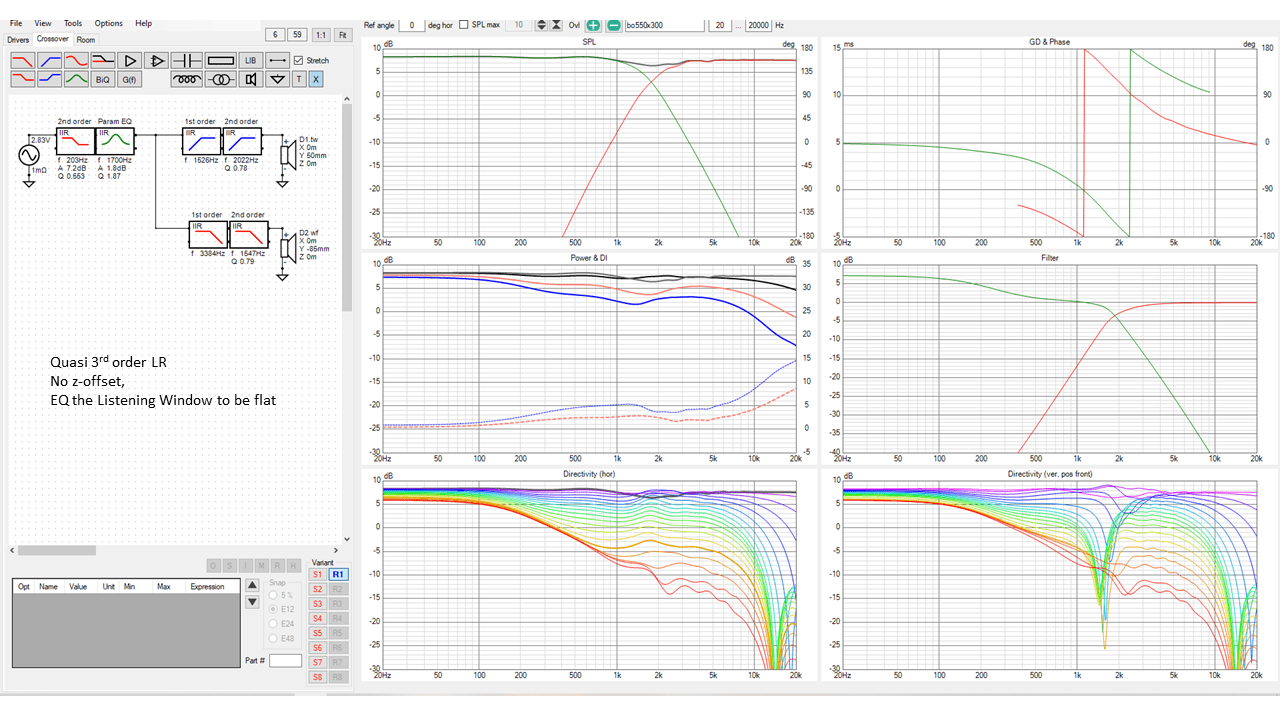Remove overlay with green minus button
The height and width of the screenshot is (720, 1280).
tap(614, 25)
